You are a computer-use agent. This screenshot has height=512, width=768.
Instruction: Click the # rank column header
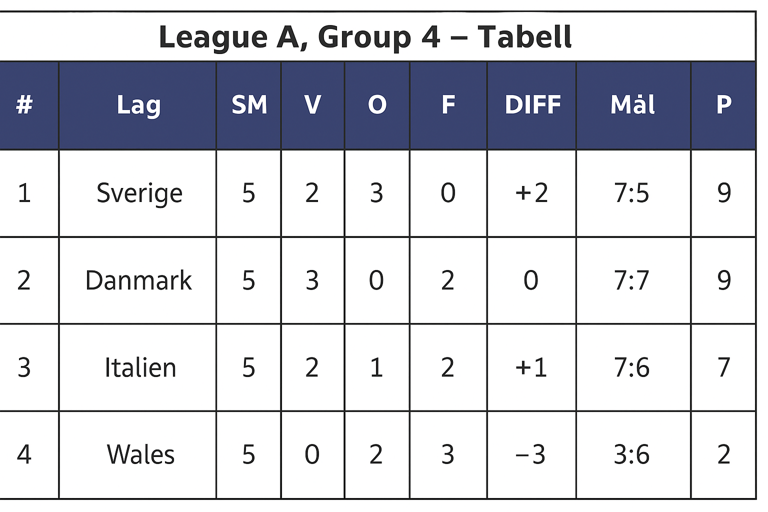pos(24,105)
